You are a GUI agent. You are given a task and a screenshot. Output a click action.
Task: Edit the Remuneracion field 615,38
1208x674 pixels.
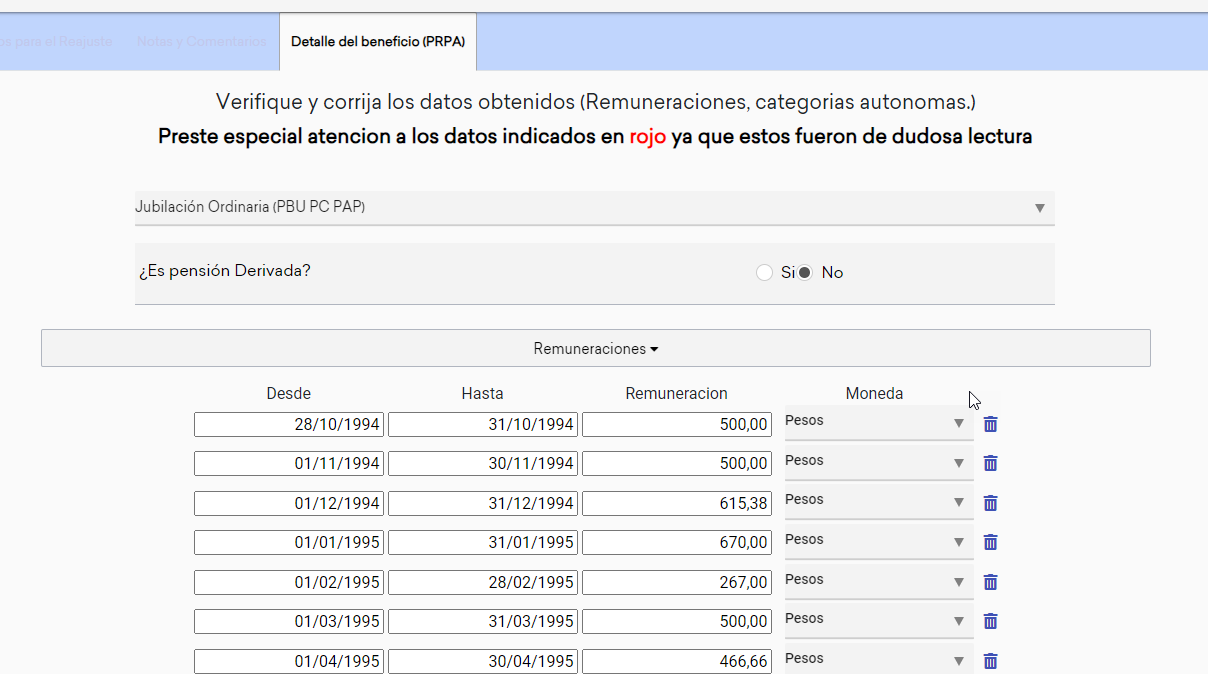click(677, 503)
